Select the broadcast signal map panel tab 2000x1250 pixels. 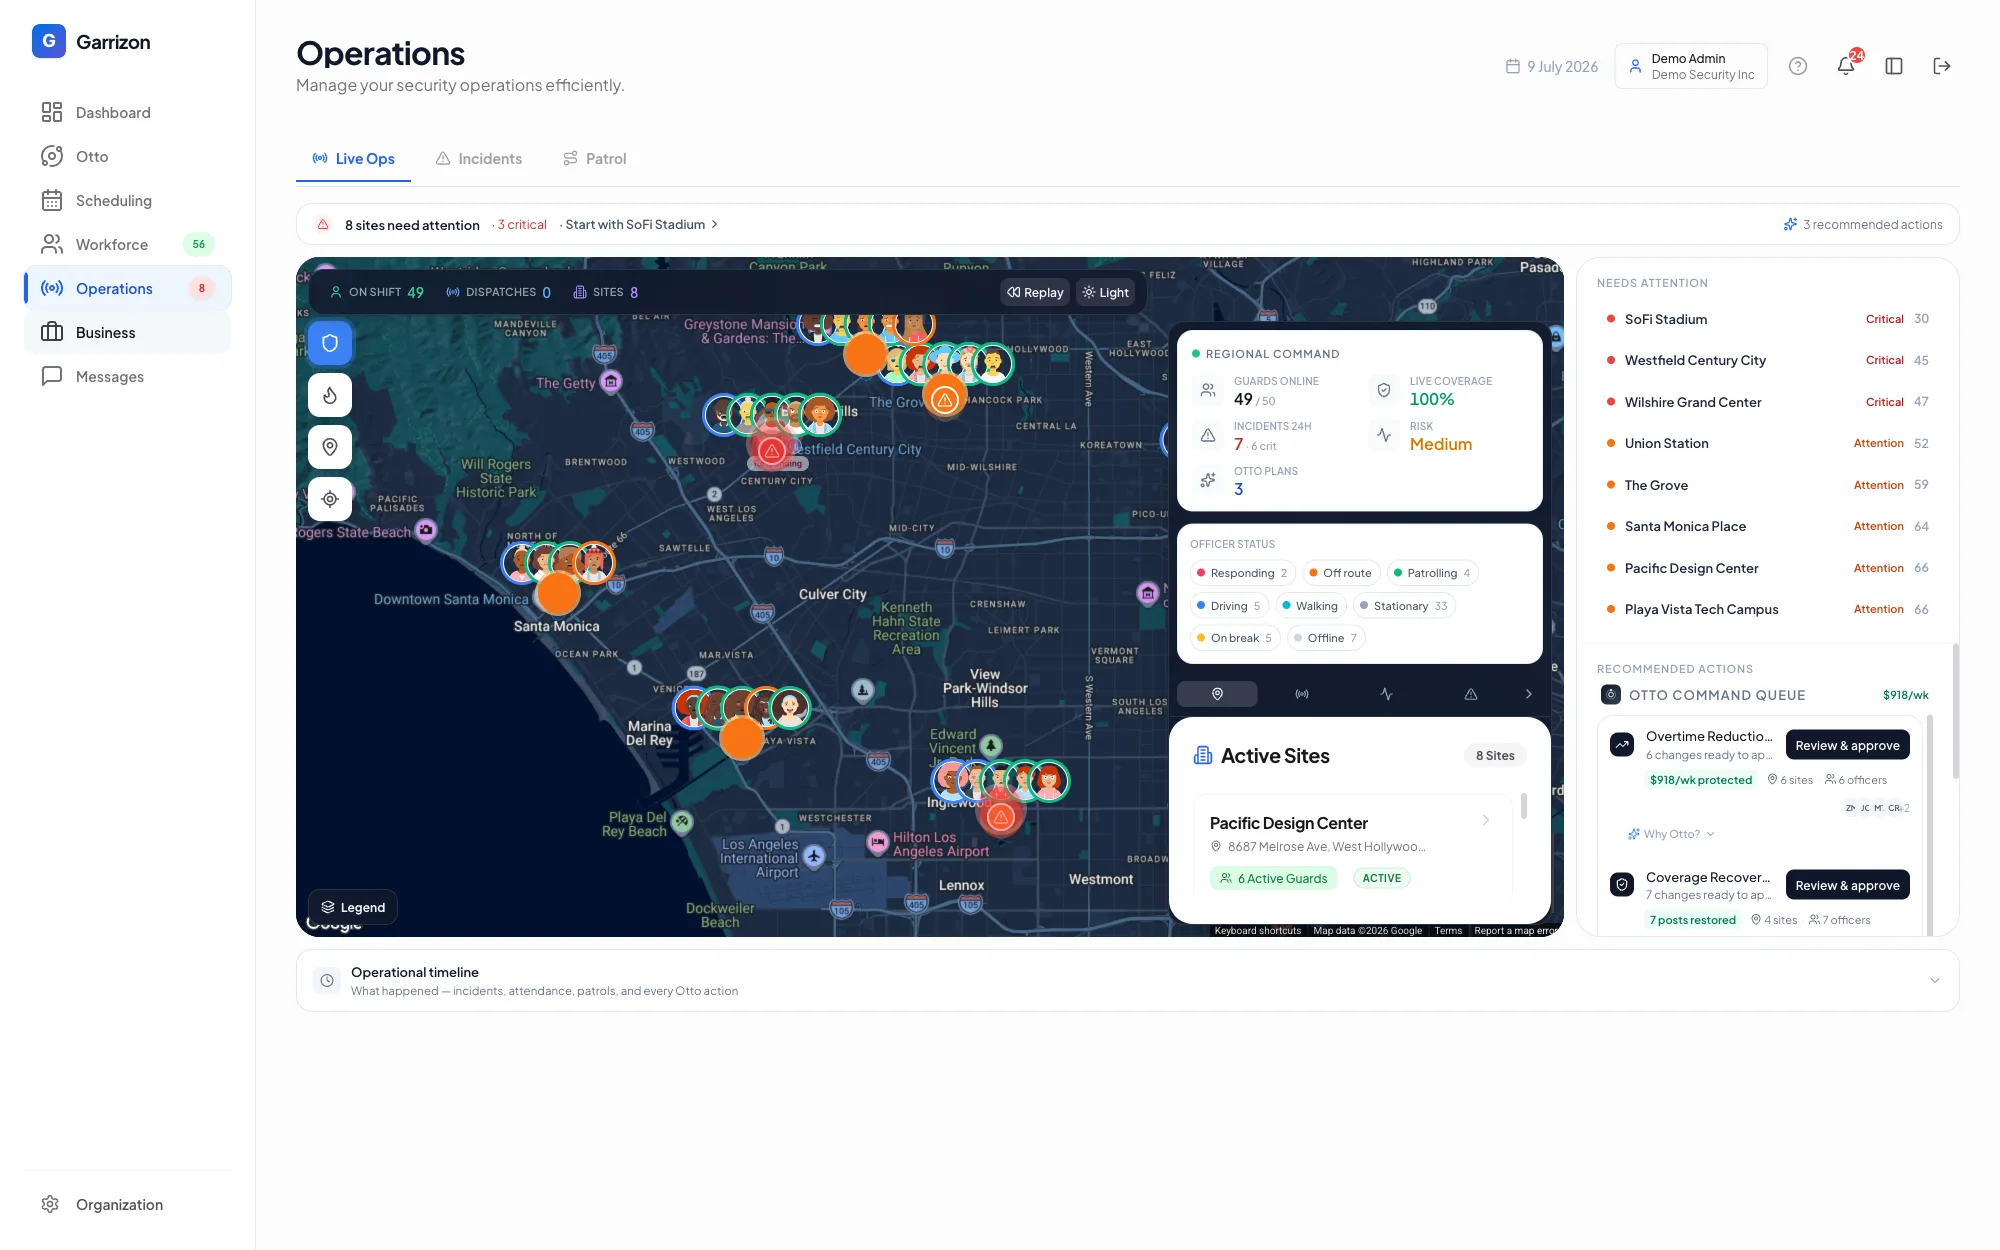[1302, 694]
